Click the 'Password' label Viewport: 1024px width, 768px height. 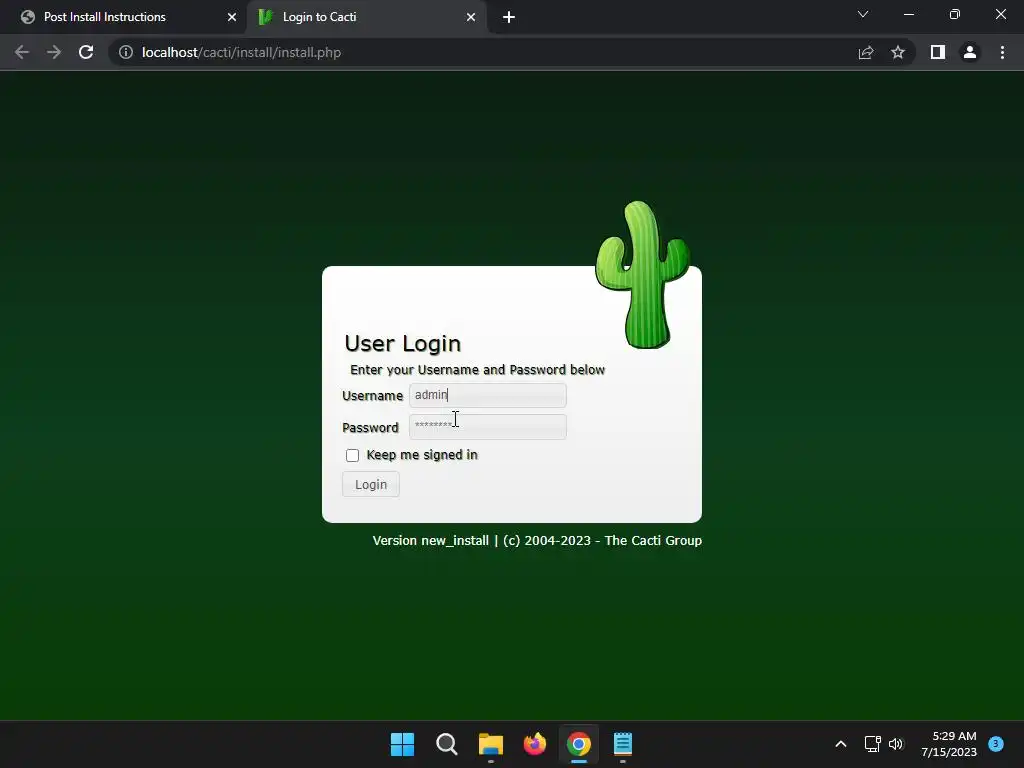pyautogui.click(x=370, y=428)
